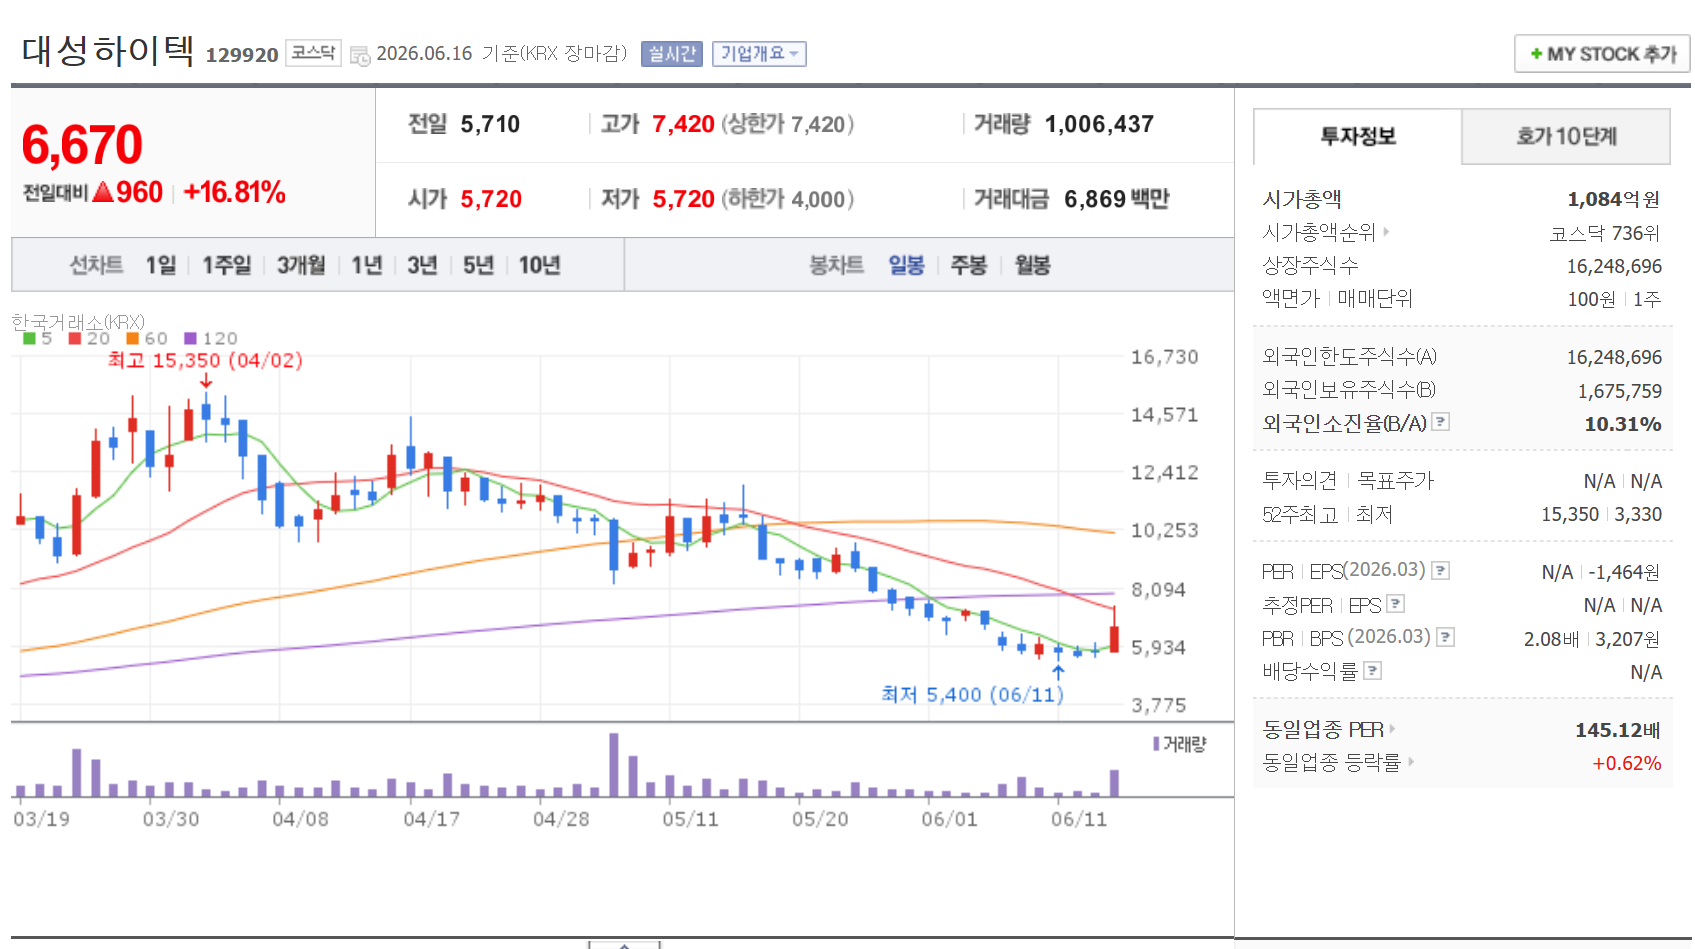1695x949 pixels.
Task: Select the 월봉 monthly candle chart
Action: [1032, 265]
